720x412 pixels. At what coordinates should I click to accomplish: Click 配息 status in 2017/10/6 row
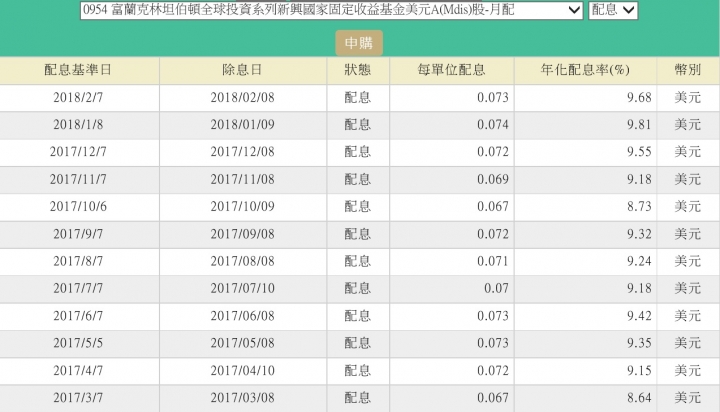(358, 206)
